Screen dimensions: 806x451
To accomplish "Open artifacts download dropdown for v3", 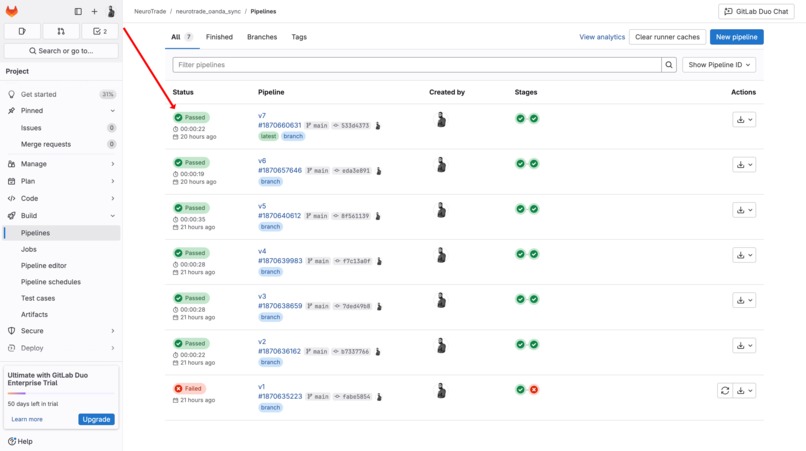I will pyautogui.click(x=744, y=300).
